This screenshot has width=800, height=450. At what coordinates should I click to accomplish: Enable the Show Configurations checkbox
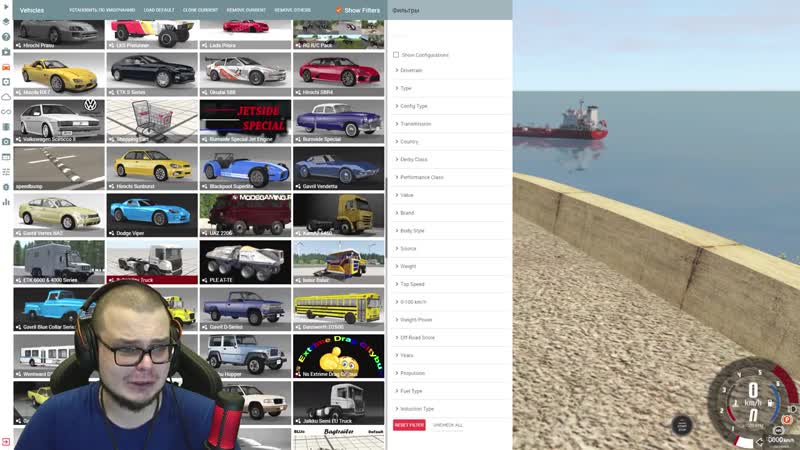coord(396,55)
